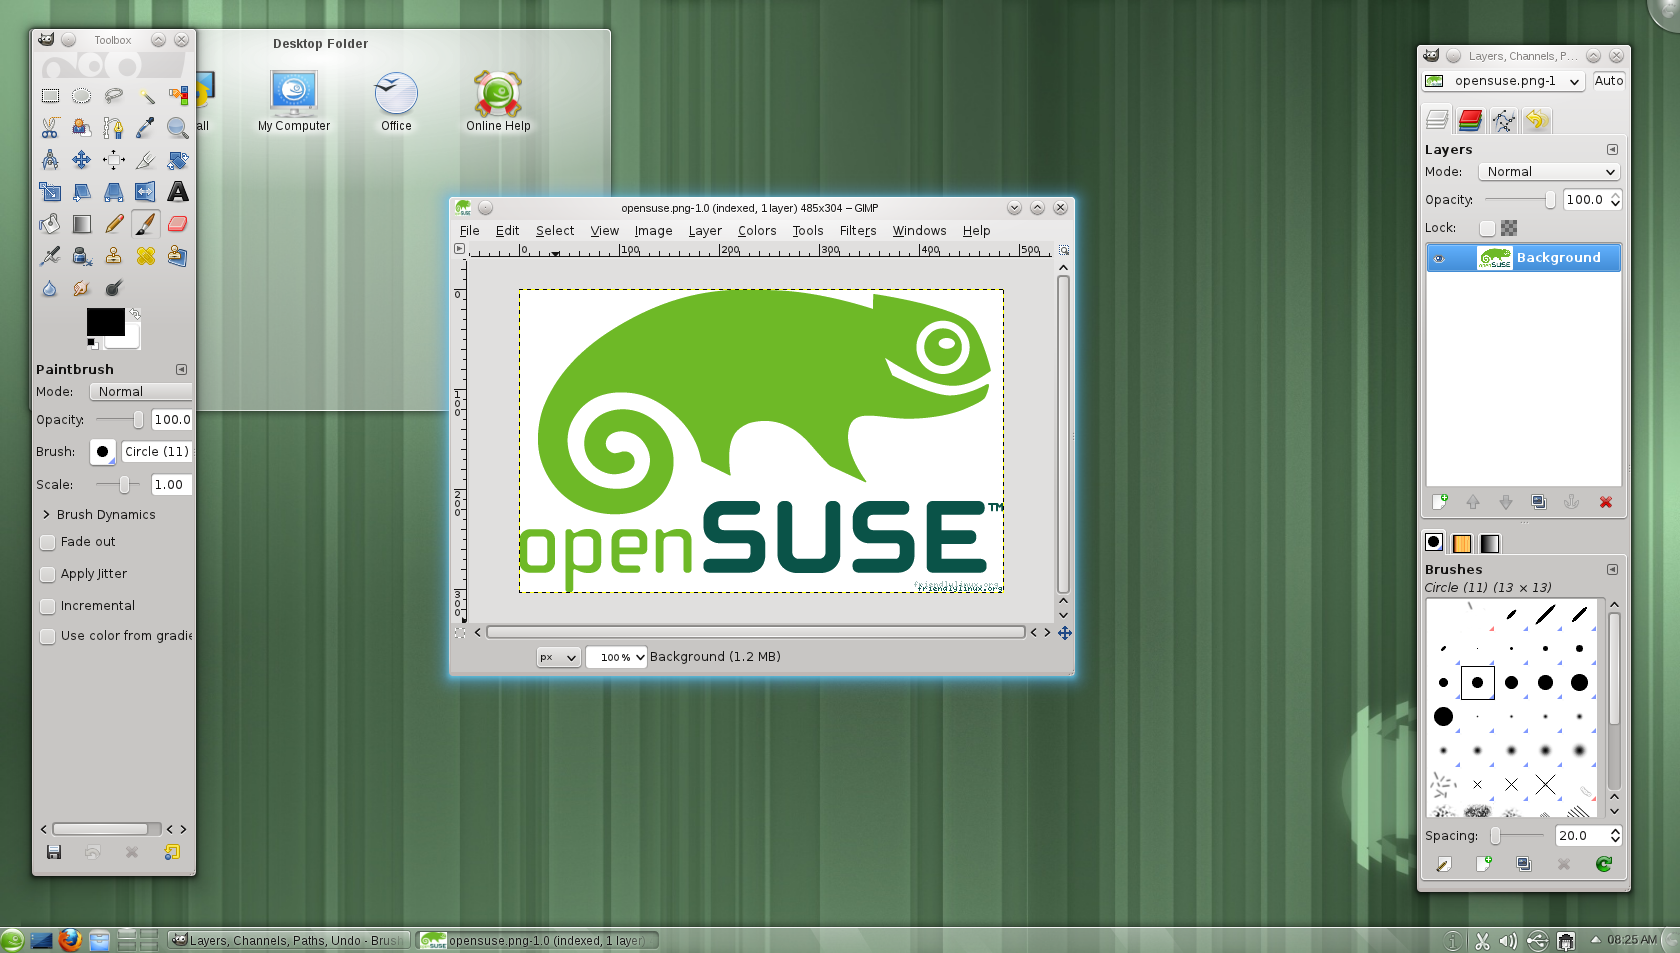
Task: Click the black foreground color swatch
Action: click(104, 321)
